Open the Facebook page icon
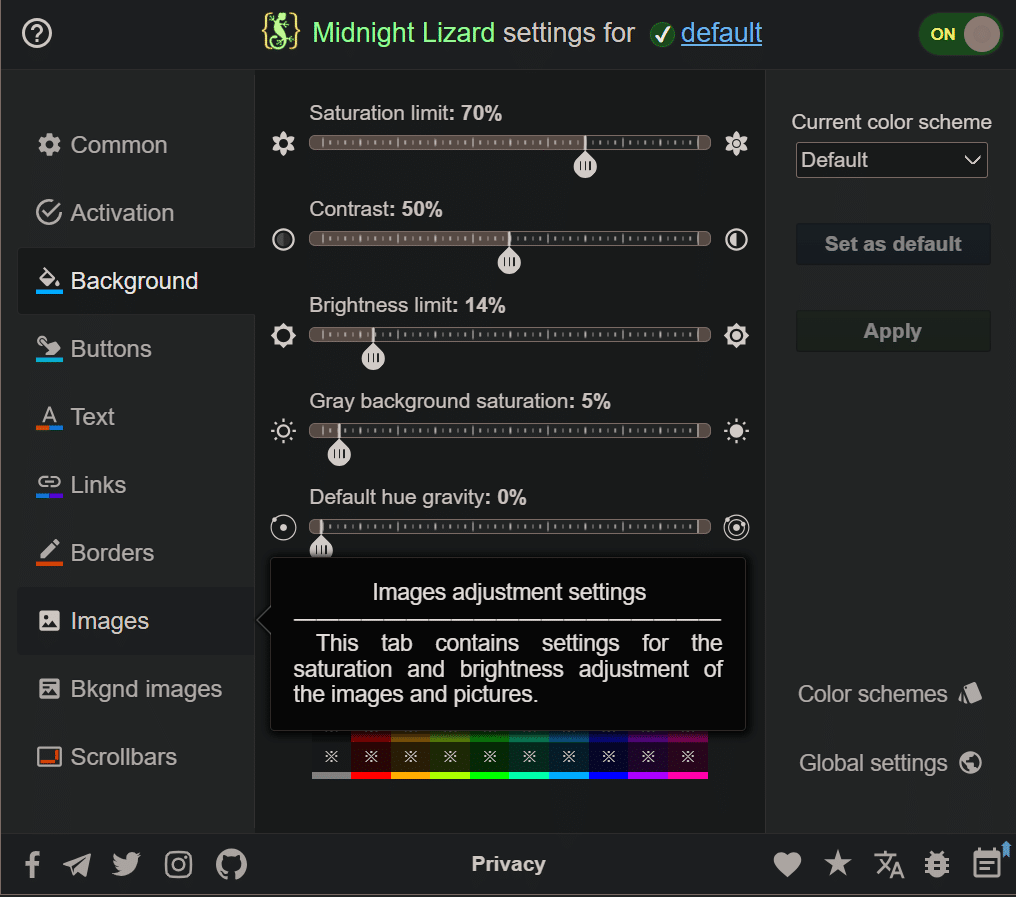Image resolution: width=1016 pixels, height=897 pixels. 32,865
